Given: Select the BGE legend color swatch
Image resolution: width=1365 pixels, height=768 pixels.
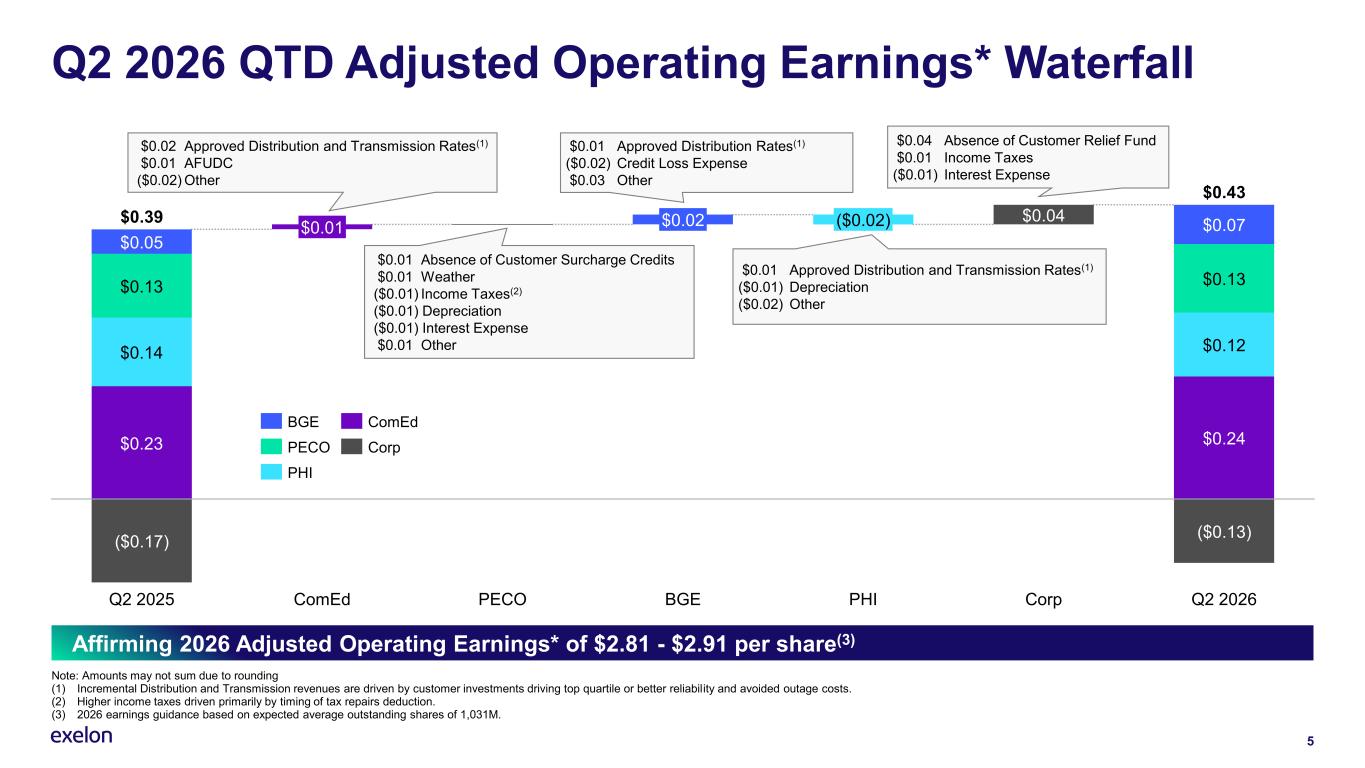Looking at the screenshot, I should click(272, 423).
